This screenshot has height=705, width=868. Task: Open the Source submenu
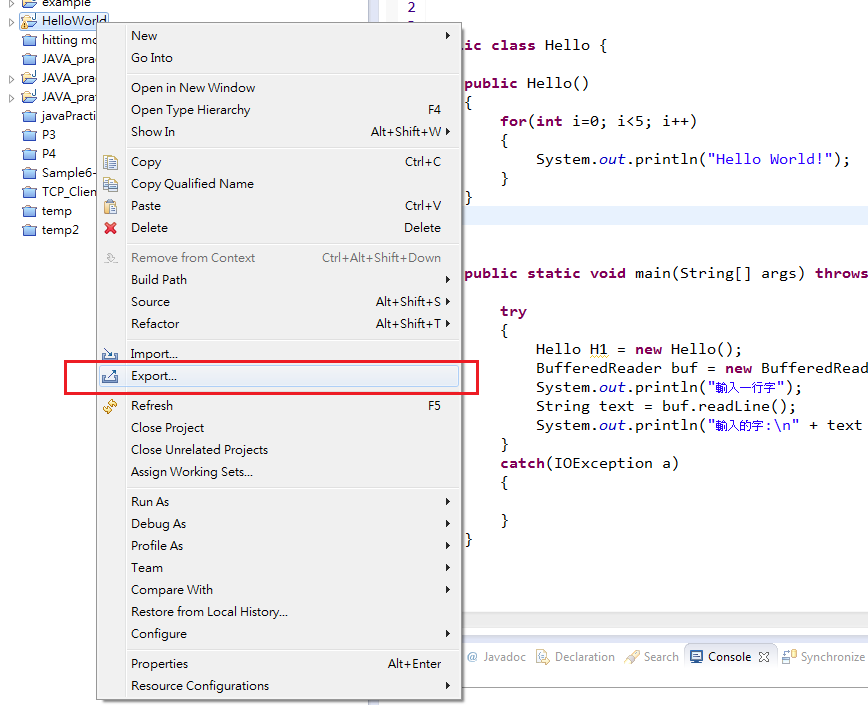[x=293, y=302]
